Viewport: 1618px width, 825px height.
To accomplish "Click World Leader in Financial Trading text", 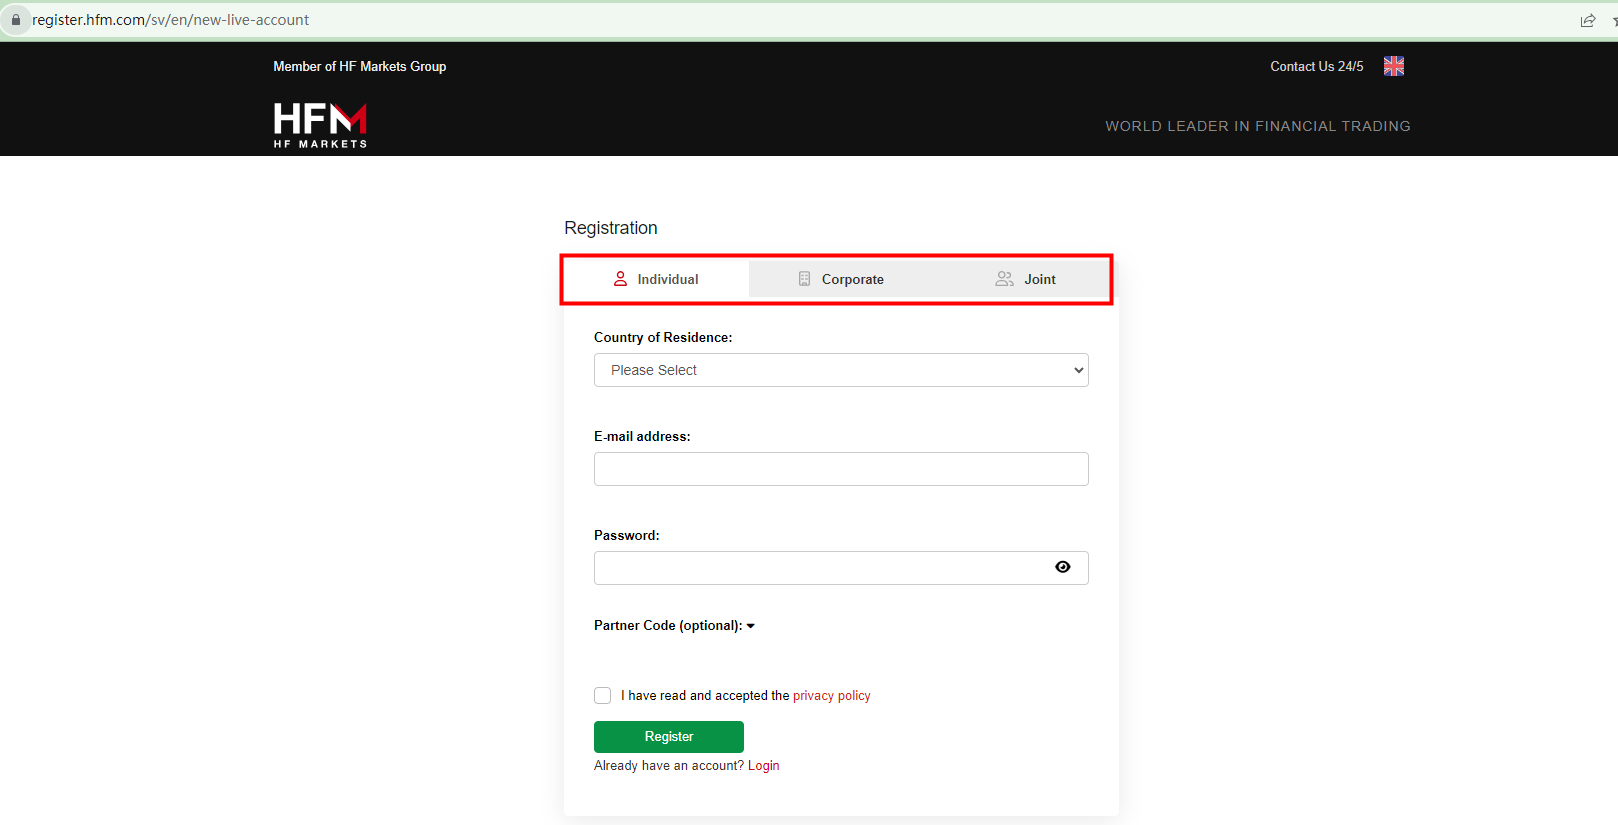I will pos(1258,126).
